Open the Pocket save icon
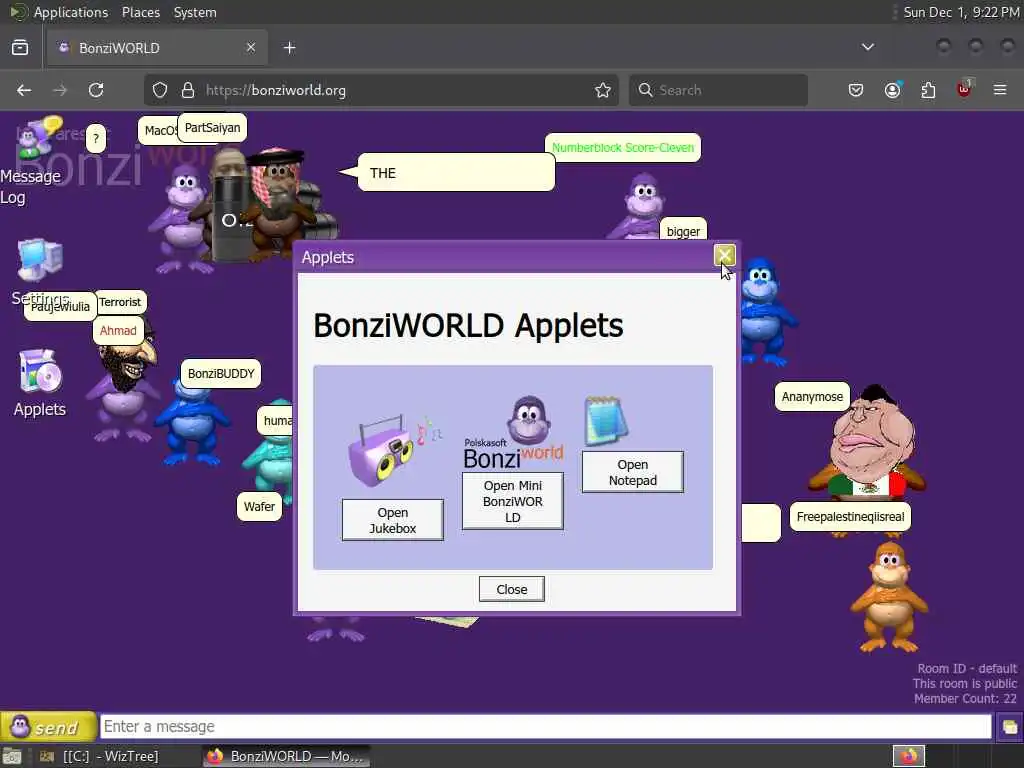Viewport: 1024px width, 768px height. coord(856,90)
